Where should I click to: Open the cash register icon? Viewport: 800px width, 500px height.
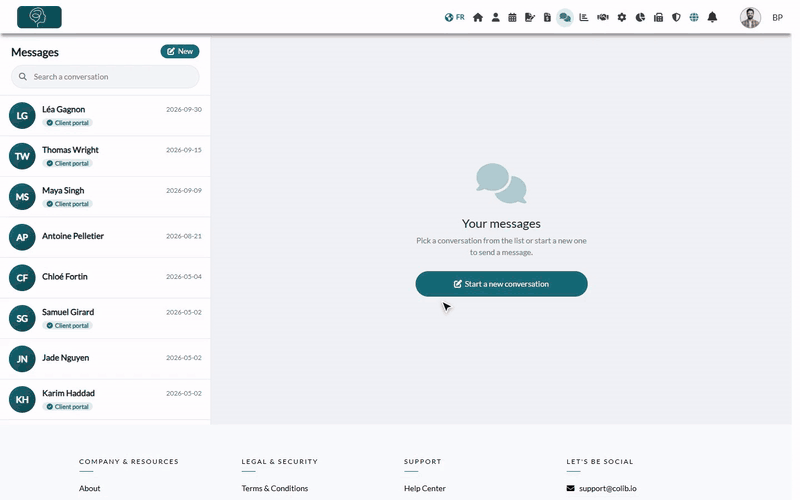(658, 17)
